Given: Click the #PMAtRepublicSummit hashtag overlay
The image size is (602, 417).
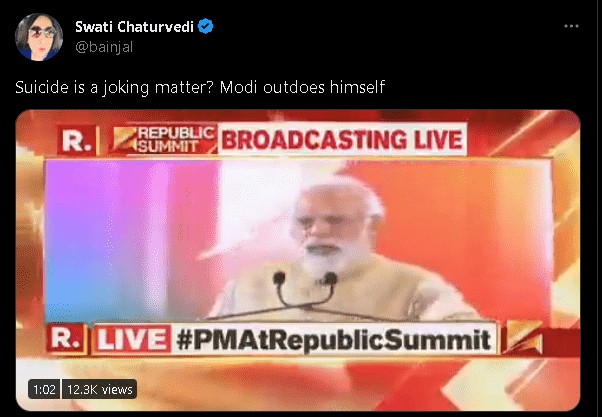Looking at the screenshot, I should 334,339.
